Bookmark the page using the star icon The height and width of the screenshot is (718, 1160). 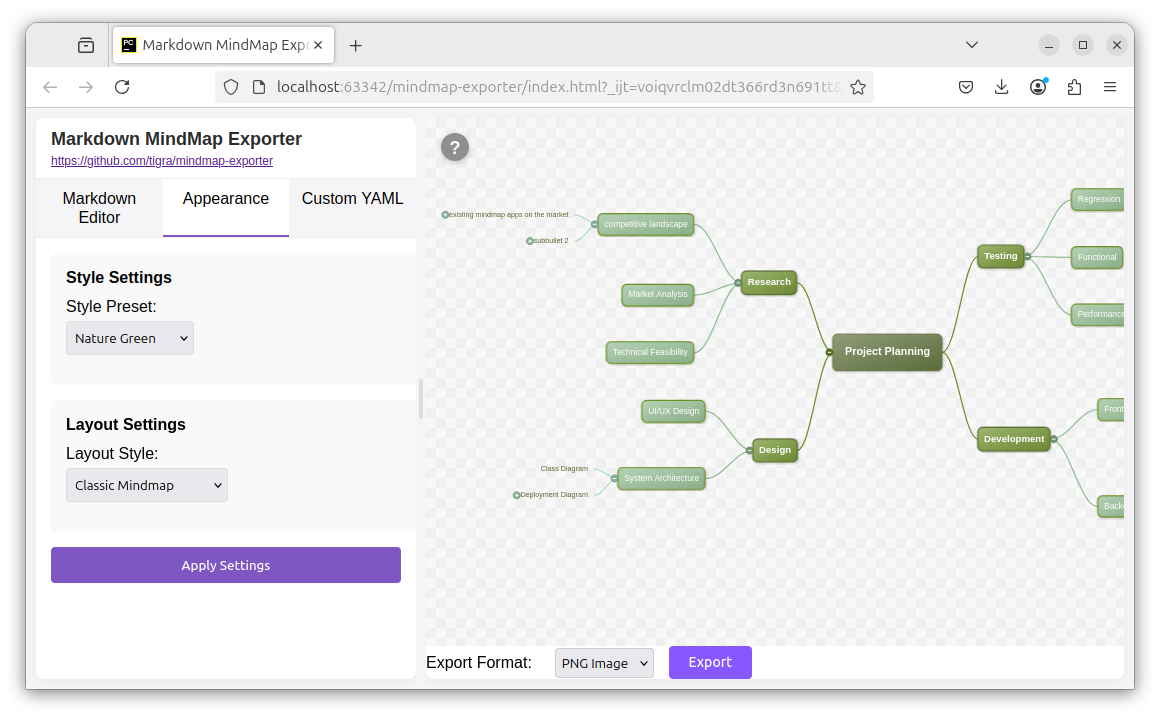click(858, 87)
